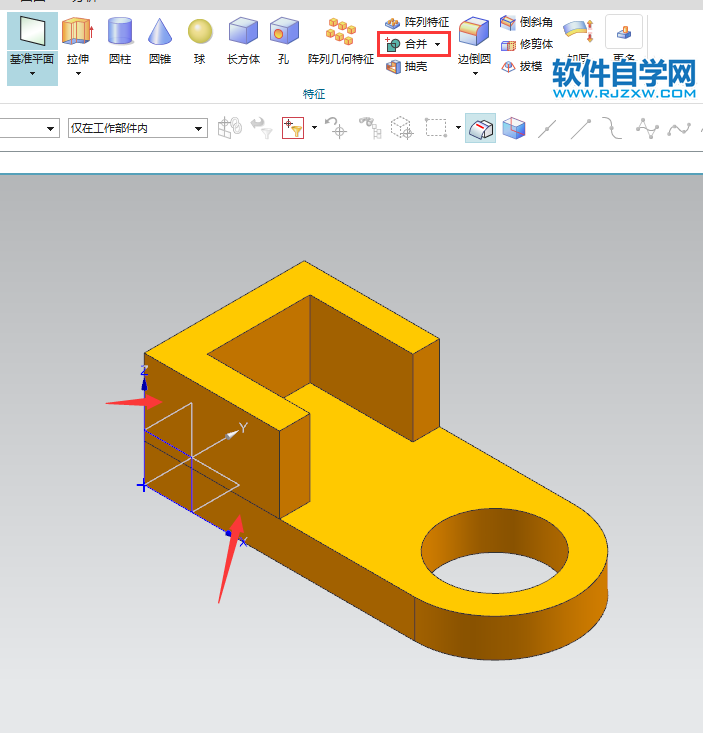
Task: Expand the arrow below 基准平面
Action: tap(32, 73)
